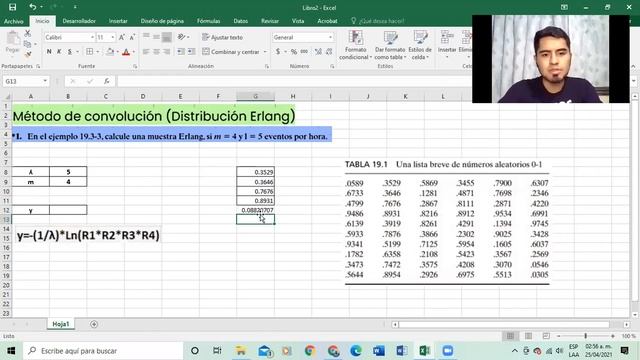The image size is (640, 360).
Task: Activate the Format Painter brush
Action: 28,54
